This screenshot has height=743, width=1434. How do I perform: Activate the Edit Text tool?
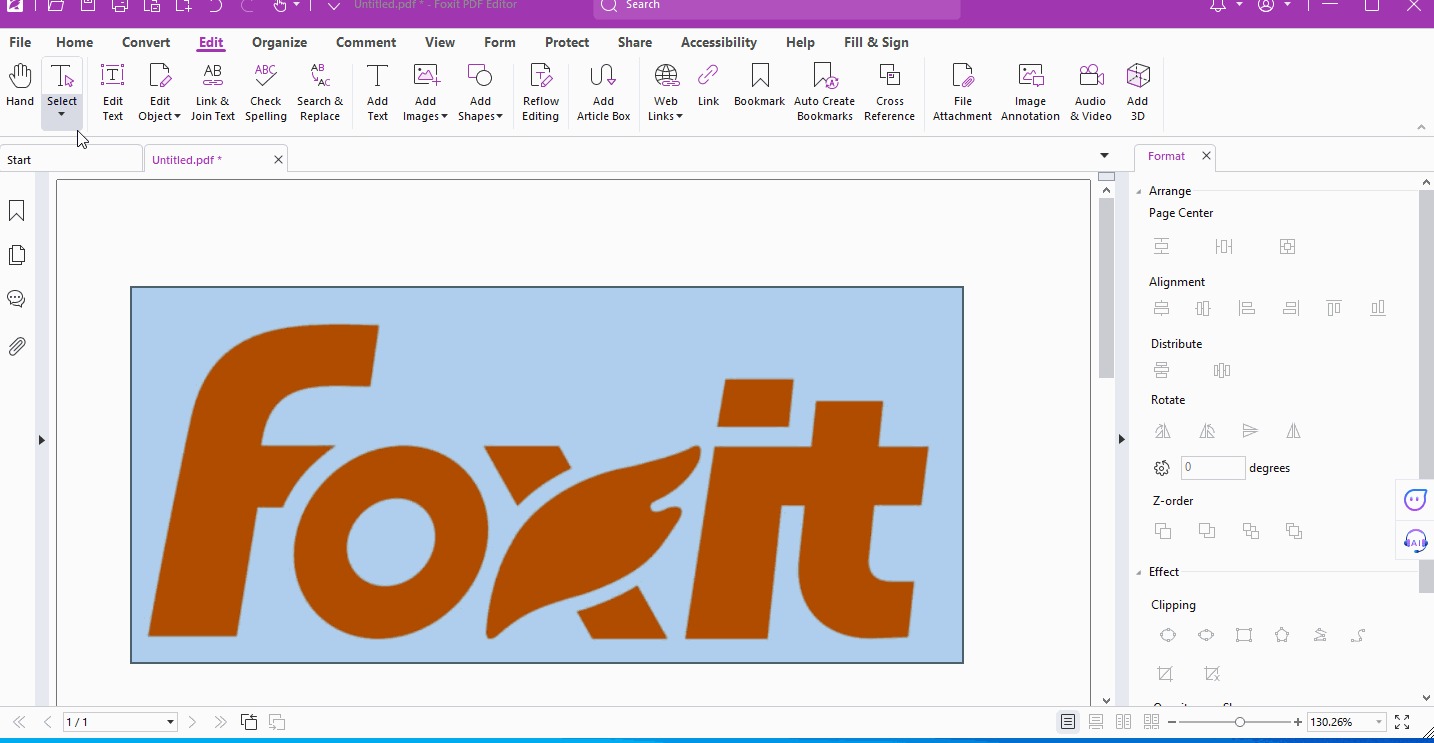[x=113, y=93]
